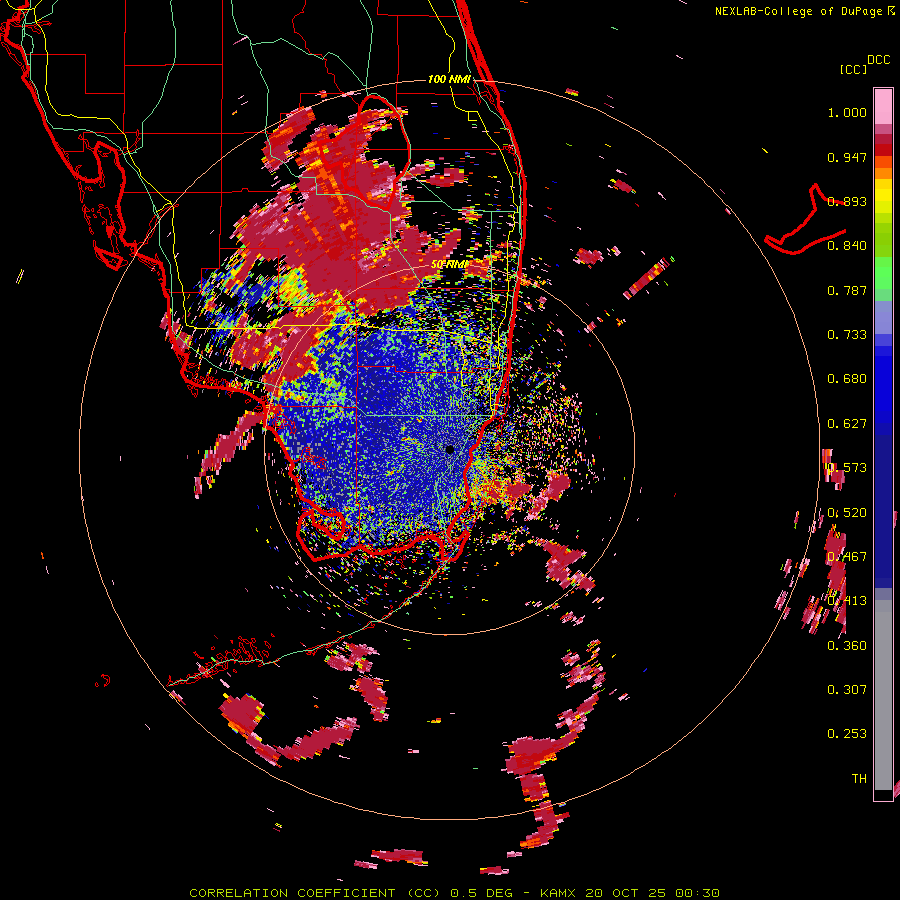
Task: Select the 0.680 scale value
Action: coord(847,379)
